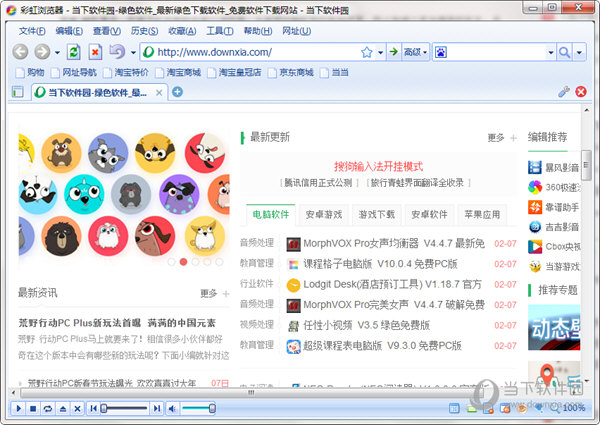Open the 历史(S) menu
The height and width of the screenshot is (425, 600).
tap(144, 31)
